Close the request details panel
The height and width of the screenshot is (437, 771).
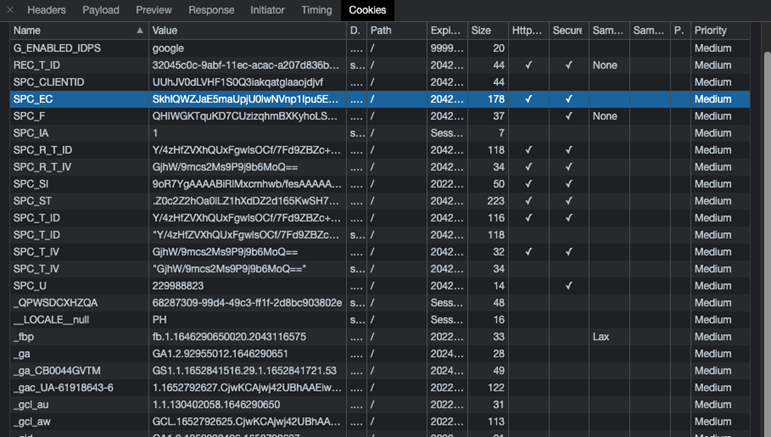tap(10, 10)
